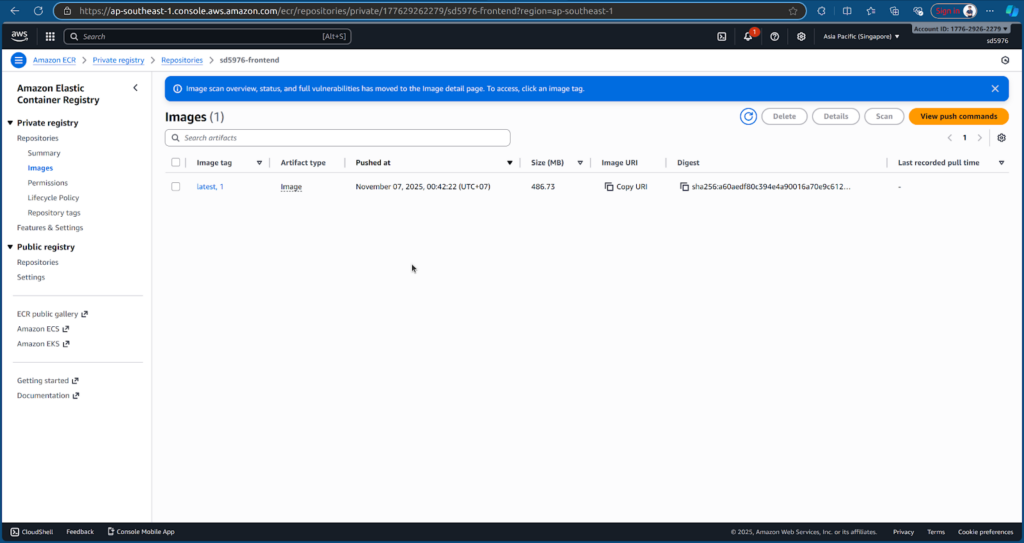Image resolution: width=1024 pixels, height=543 pixels.
Task: Click the Copy URI icon for the image
Action: coord(609,187)
